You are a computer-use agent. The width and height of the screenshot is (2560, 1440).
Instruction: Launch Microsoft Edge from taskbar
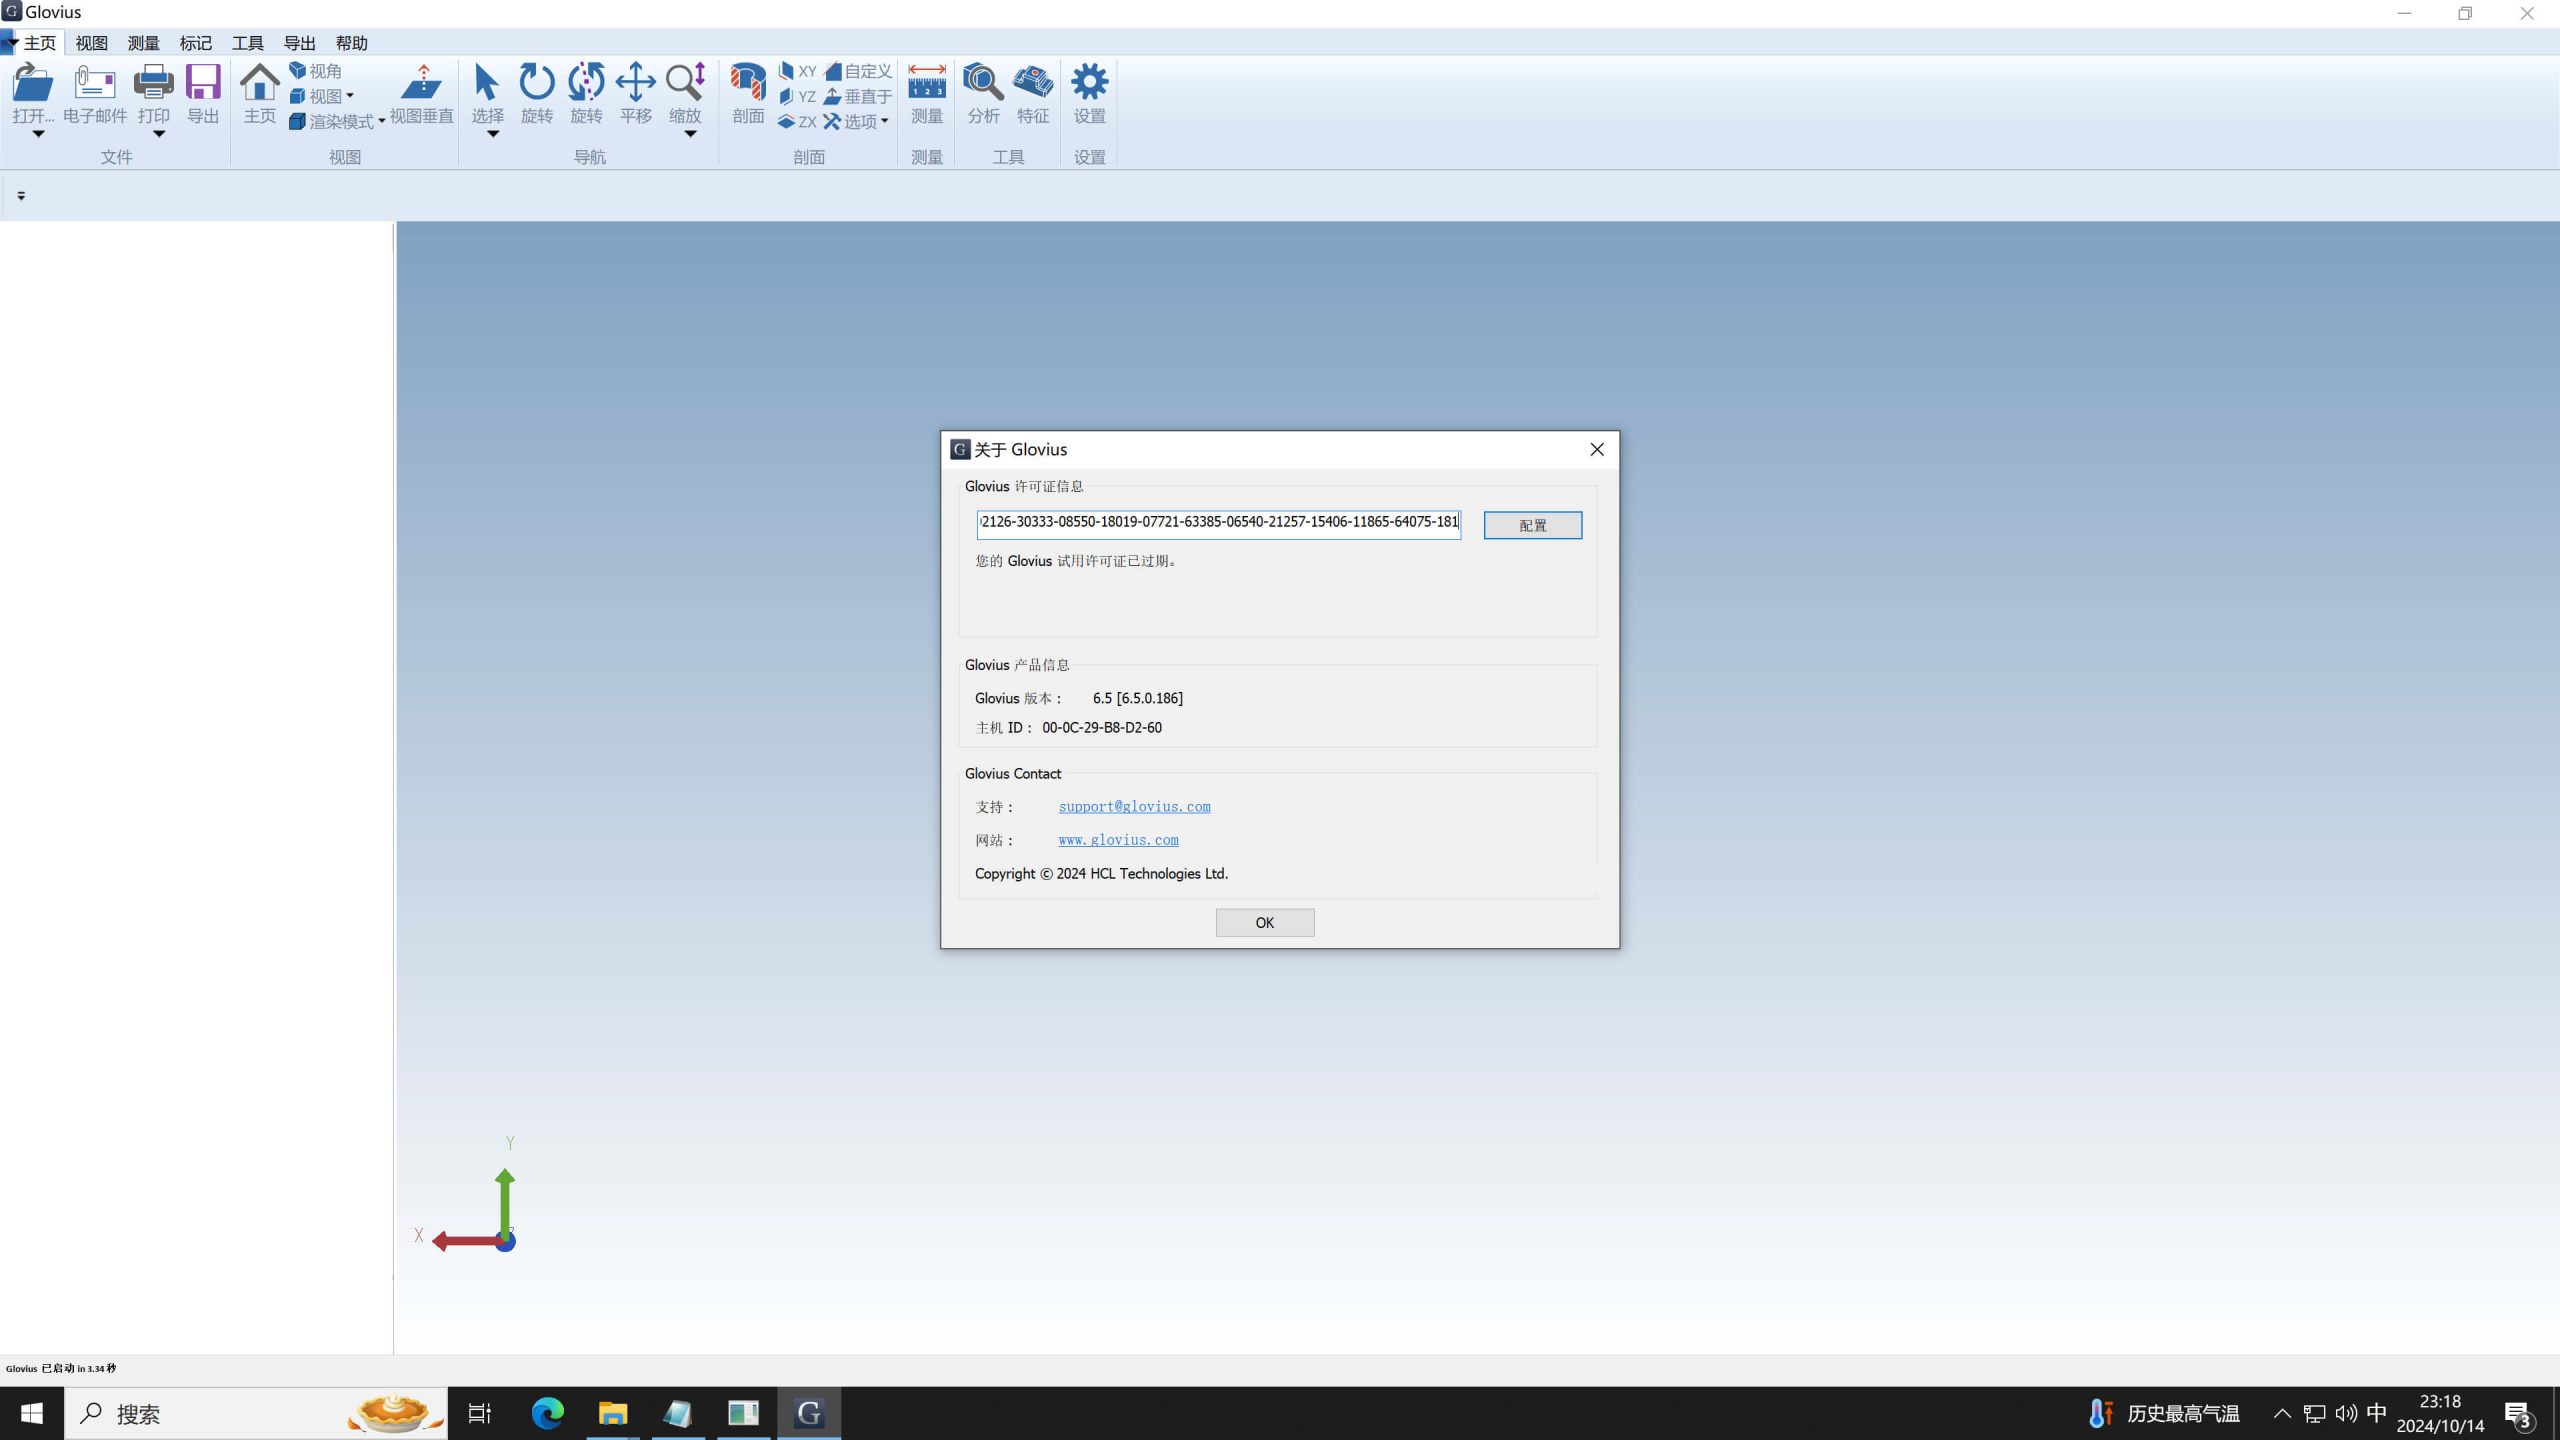547,1413
